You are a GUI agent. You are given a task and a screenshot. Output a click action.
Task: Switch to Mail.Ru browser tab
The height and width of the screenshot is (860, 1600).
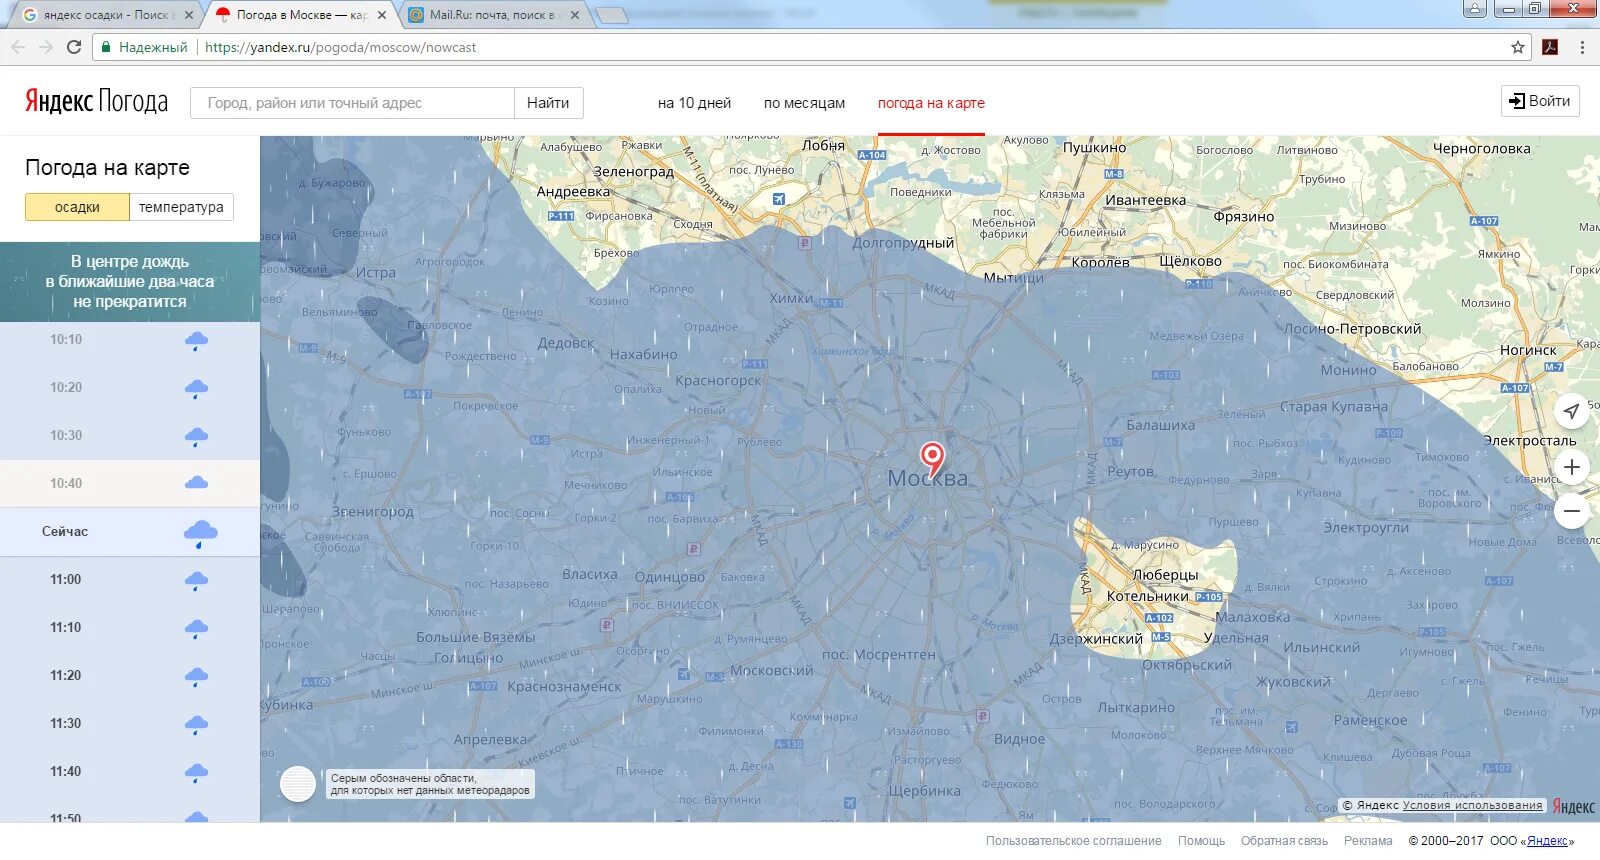(x=490, y=15)
